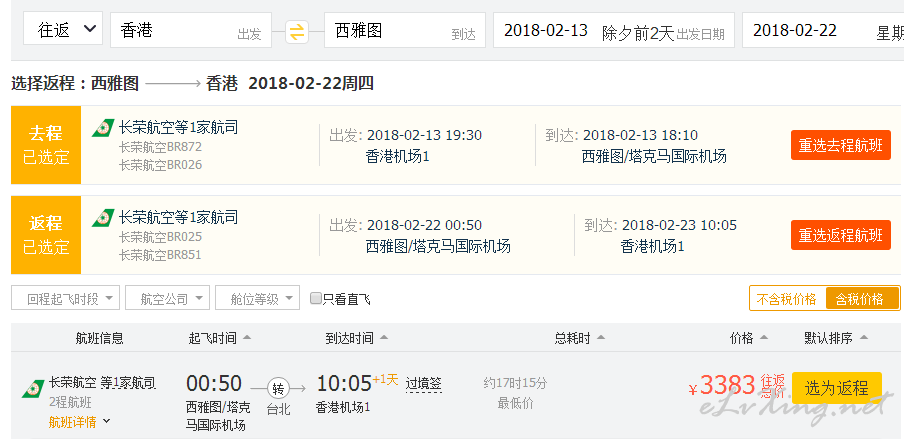The height and width of the screenshot is (439, 904).
Task: Swap departure and arrival cities icon
Action: pos(297,32)
